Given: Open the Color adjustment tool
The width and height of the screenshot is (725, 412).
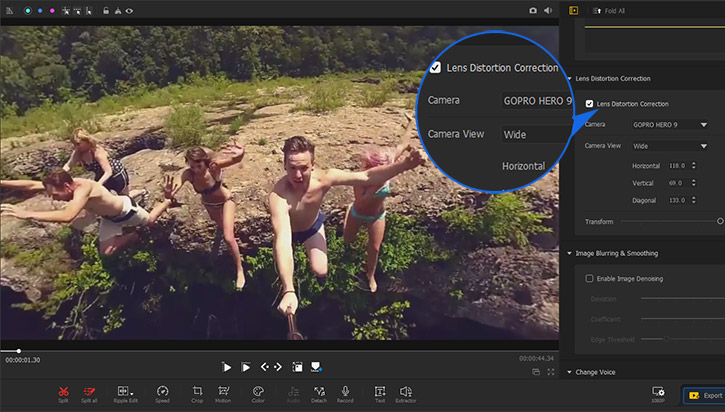Looking at the screenshot, I should coord(257,391).
